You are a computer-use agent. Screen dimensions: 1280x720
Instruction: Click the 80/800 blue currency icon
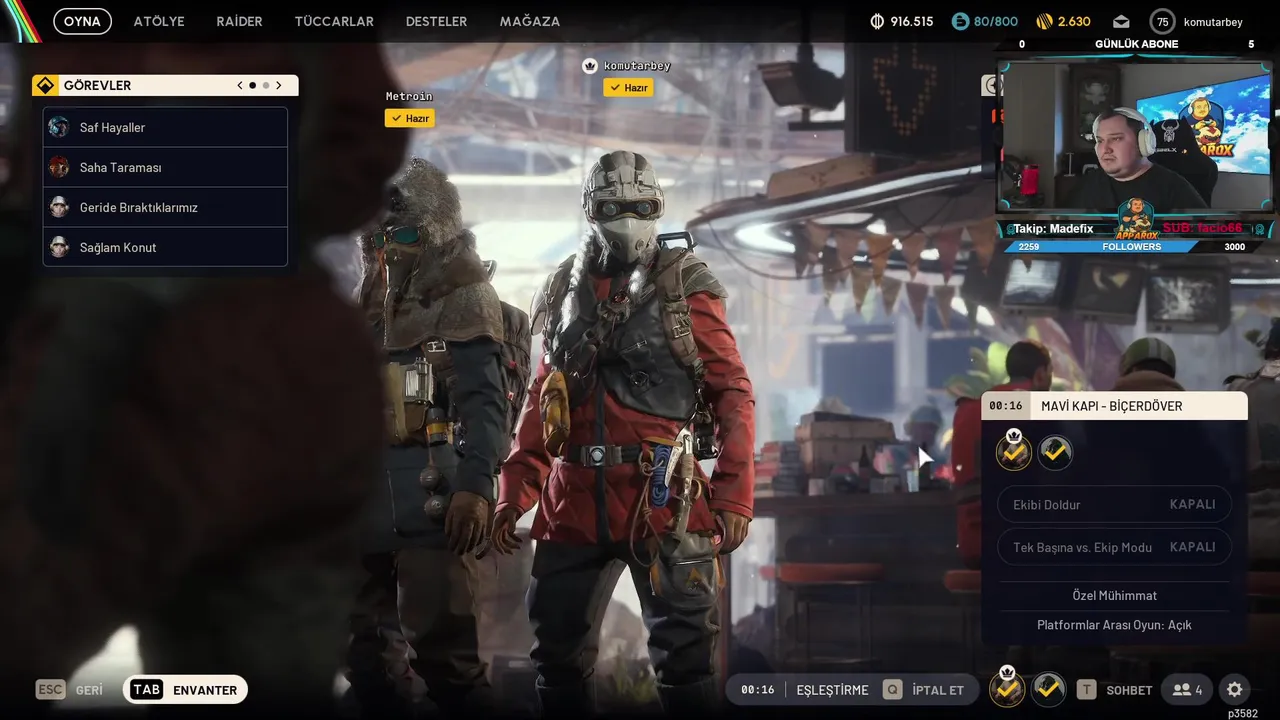click(960, 21)
